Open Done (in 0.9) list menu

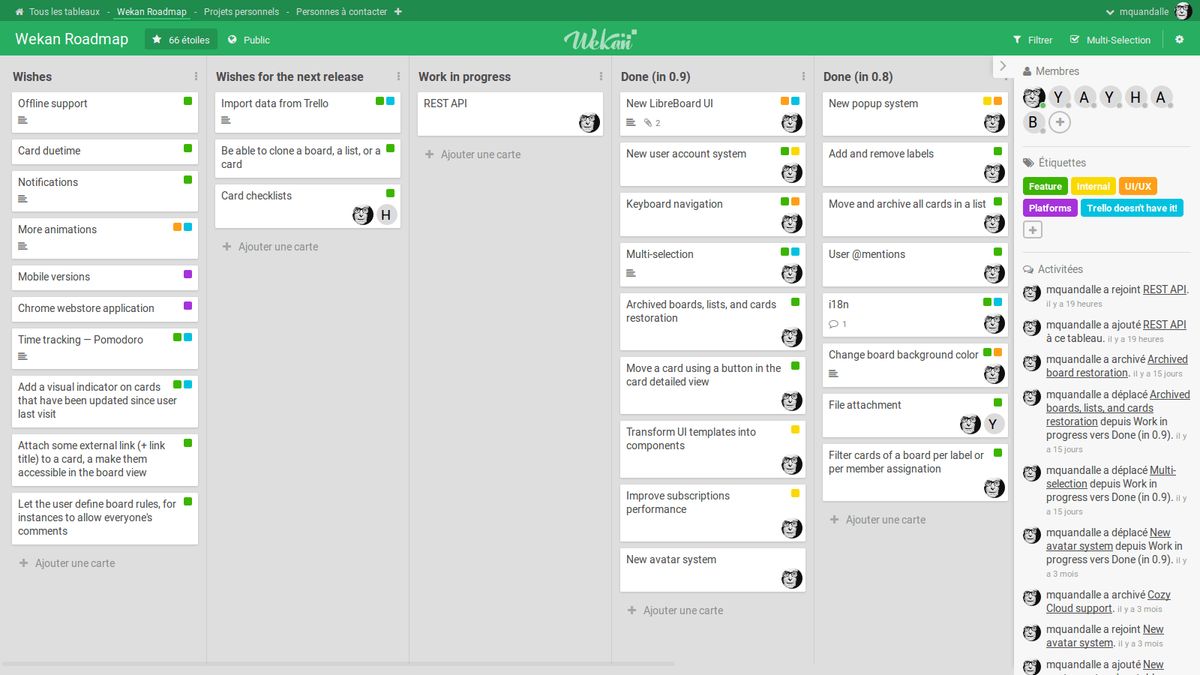(803, 77)
